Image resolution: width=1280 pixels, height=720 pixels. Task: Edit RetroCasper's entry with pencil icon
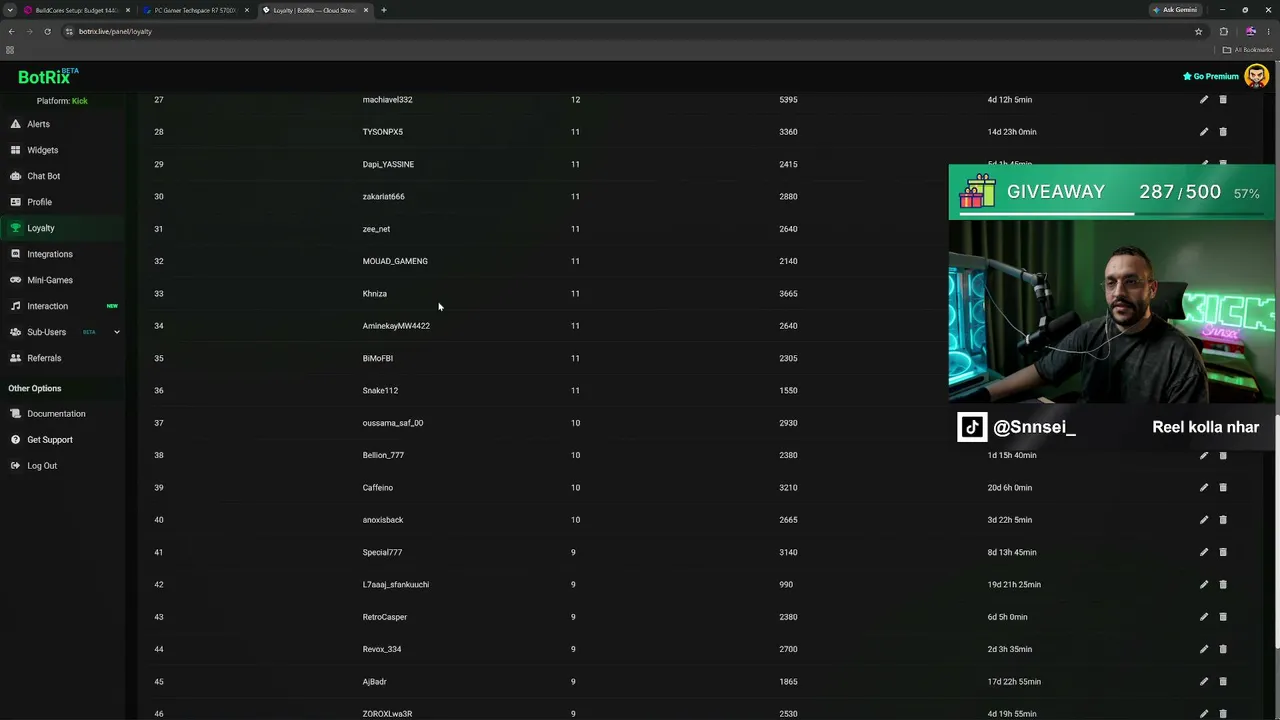(1204, 617)
